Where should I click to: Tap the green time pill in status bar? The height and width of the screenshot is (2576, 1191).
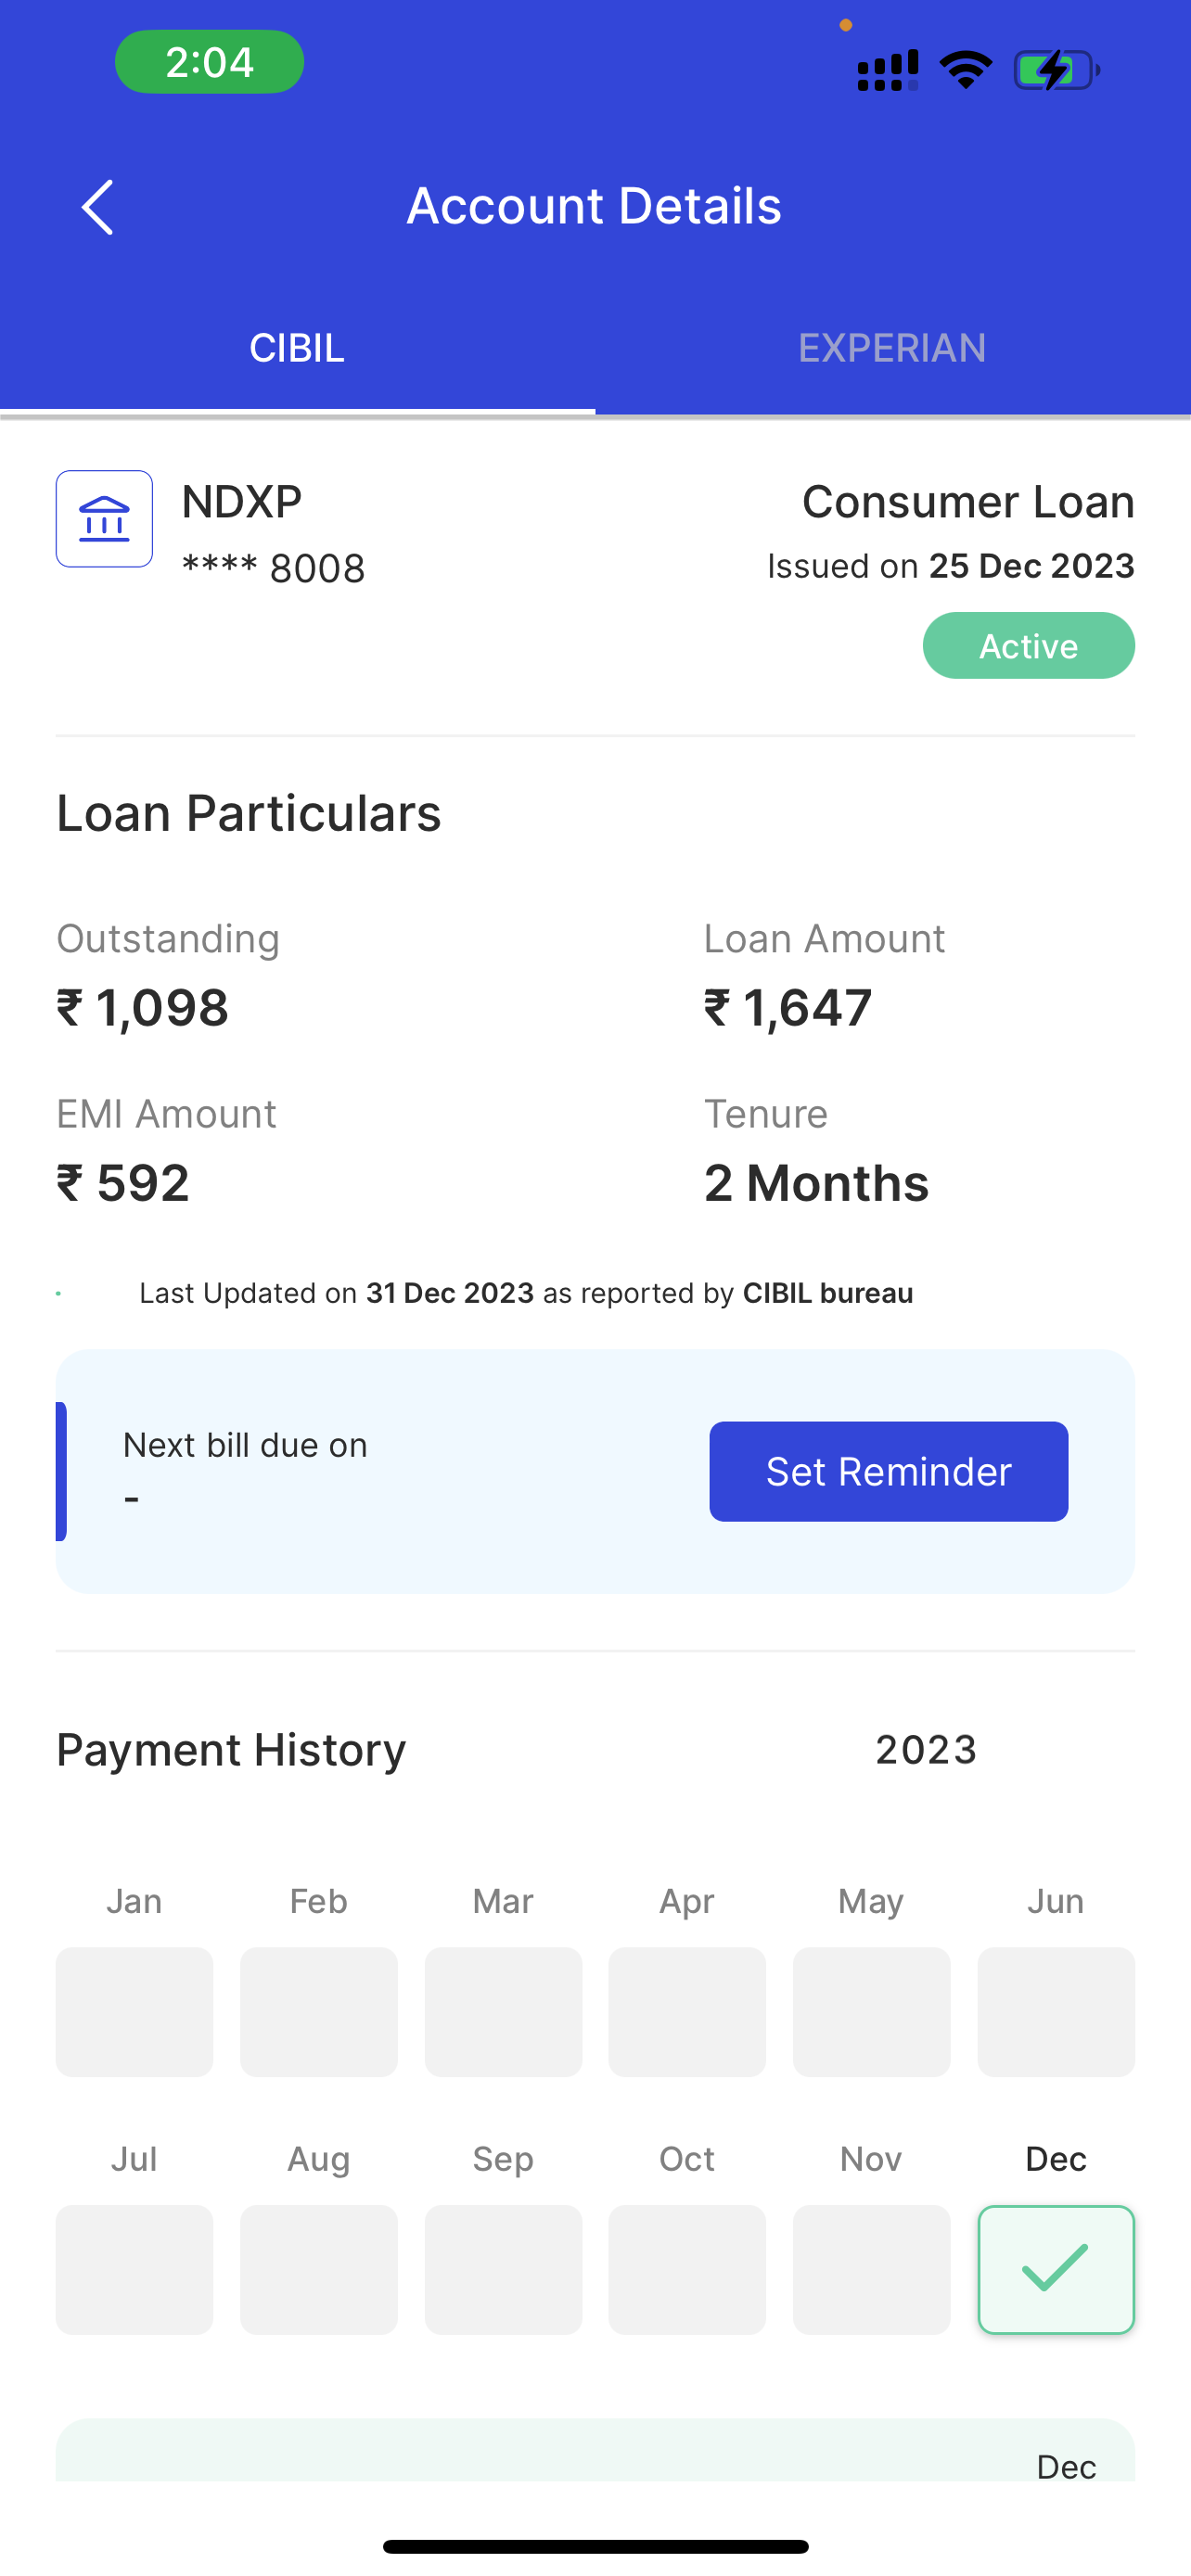(209, 62)
